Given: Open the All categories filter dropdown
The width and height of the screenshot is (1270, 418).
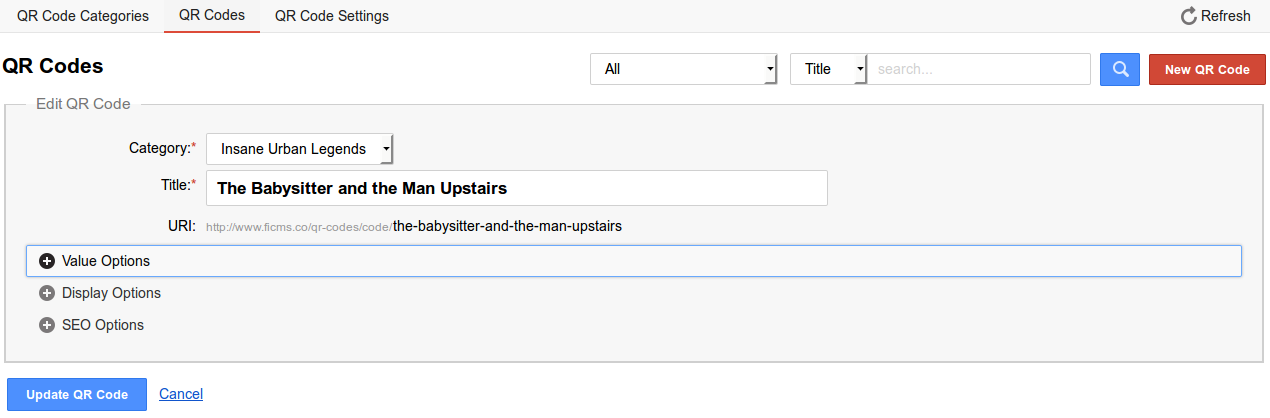Looking at the screenshot, I should (684, 70).
